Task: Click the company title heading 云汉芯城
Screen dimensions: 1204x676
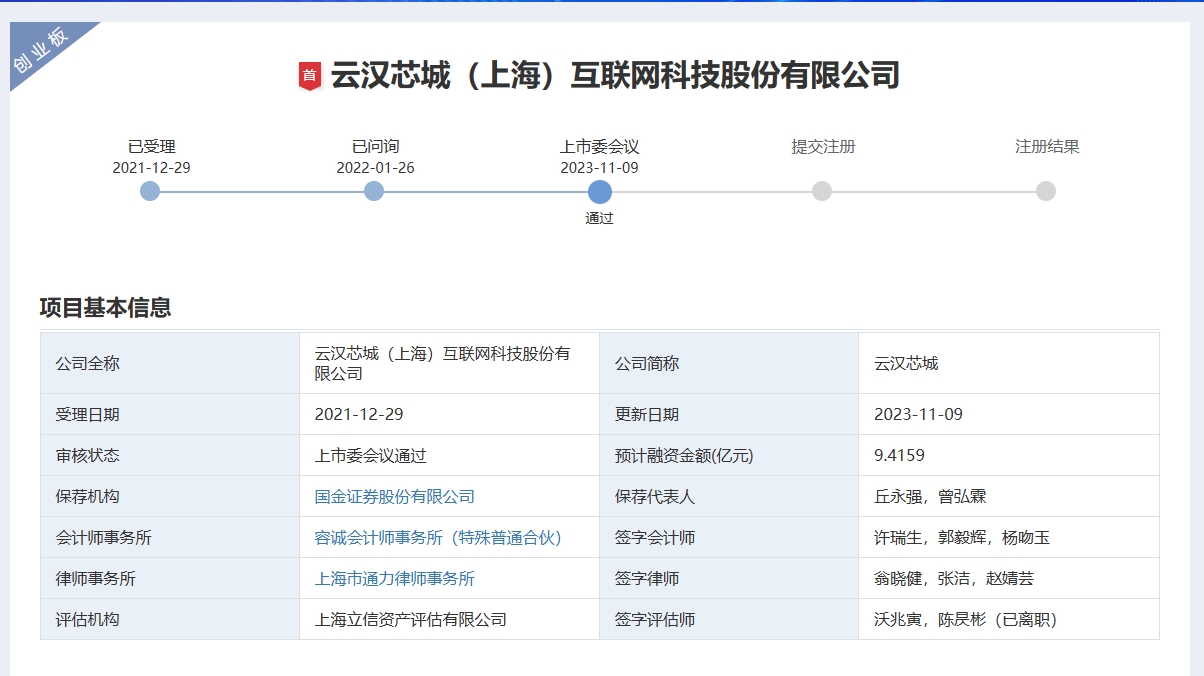Action: pos(615,76)
